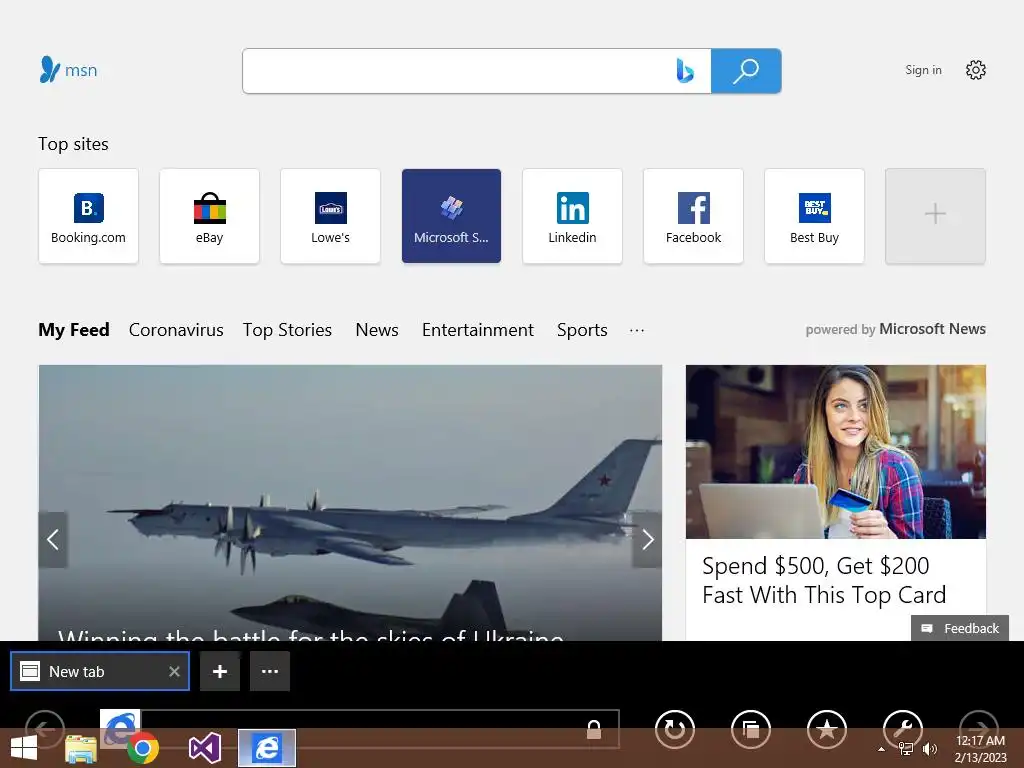The height and width of the screenshot is (768, 1024).
Task: Go to previous carousel story
Action: pos(53,539)
